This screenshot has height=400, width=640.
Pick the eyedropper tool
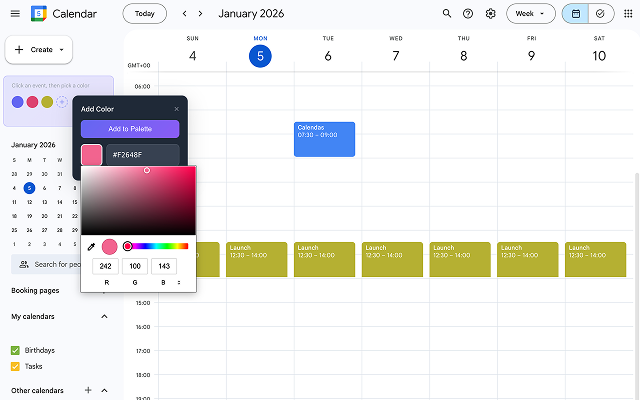(x=91, y=247)
